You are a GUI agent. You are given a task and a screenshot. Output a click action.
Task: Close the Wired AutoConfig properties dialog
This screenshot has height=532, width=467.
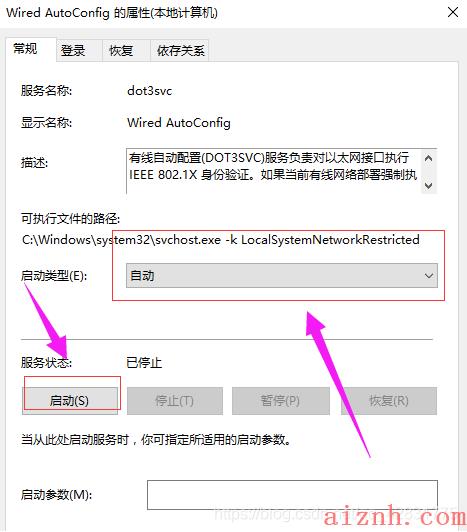(x=453, y=13)
